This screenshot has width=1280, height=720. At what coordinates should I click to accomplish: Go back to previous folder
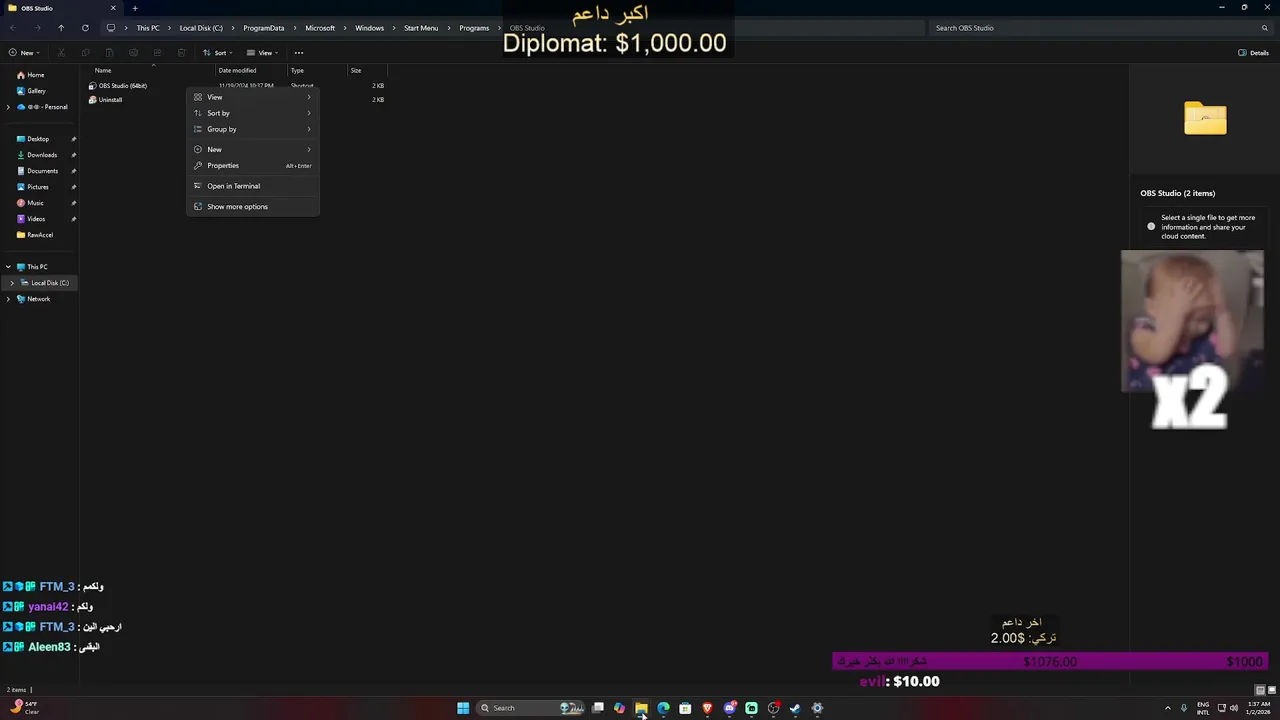click(13, 28)
